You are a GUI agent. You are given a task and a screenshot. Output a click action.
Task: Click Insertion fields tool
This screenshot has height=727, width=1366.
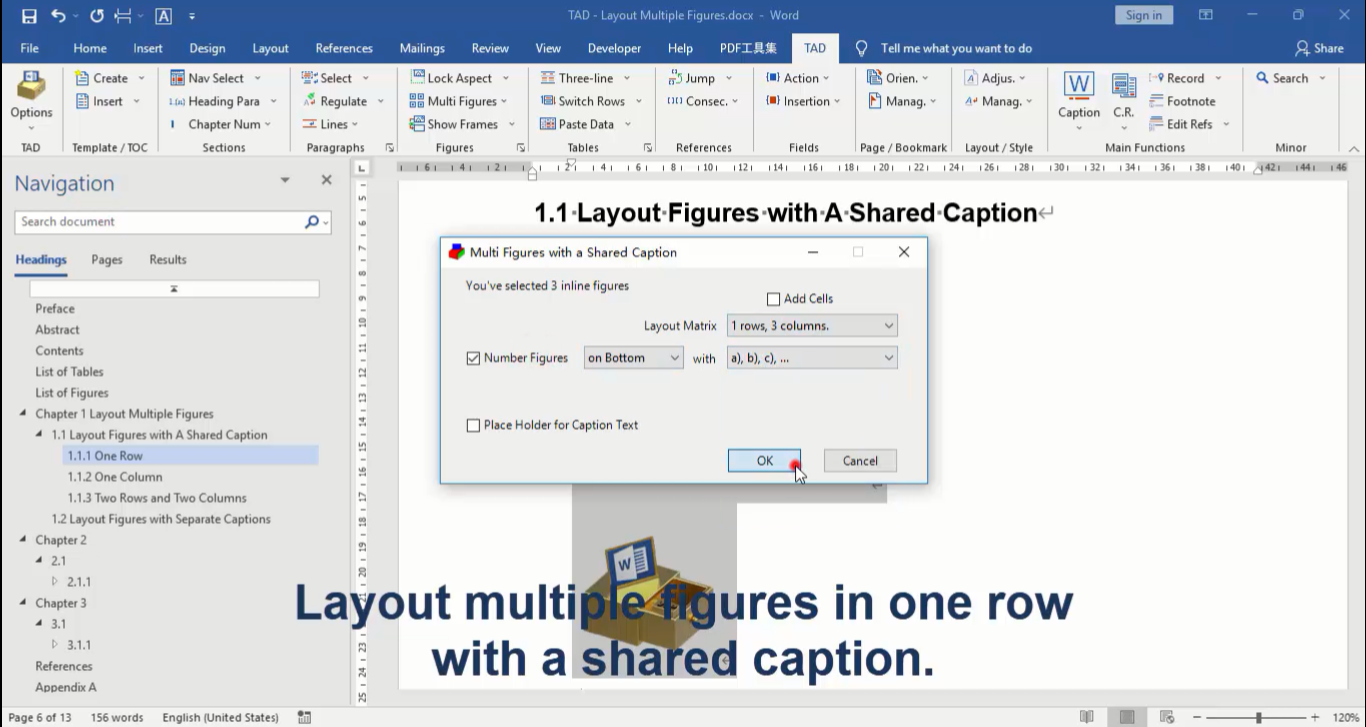coord(802,101)
